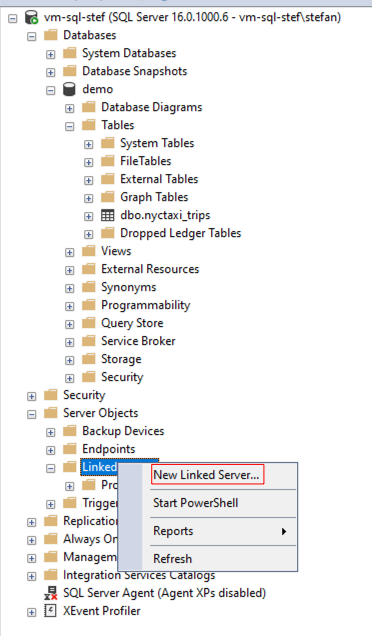Click the XEvent Profiler icon
The width and height of the screenshot is (372, 636).
(50, 611)
